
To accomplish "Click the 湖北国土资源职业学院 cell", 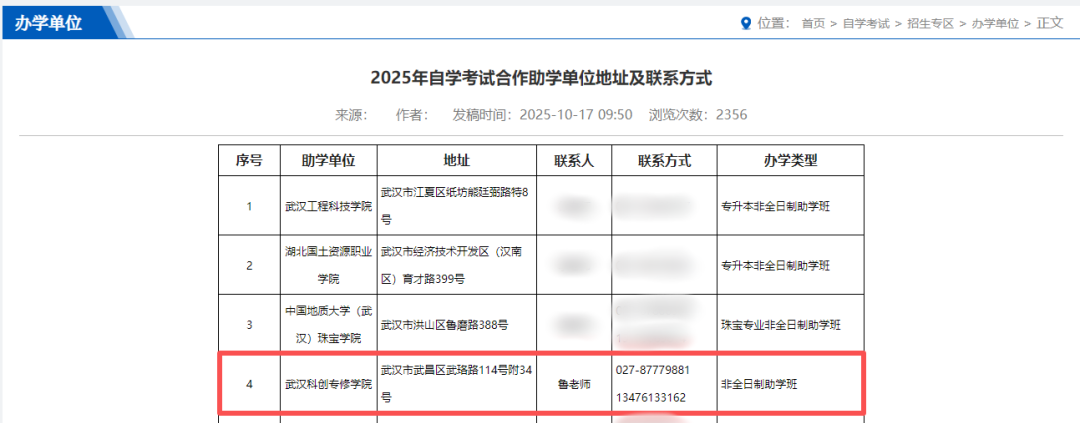I will (x=329, y=265).
